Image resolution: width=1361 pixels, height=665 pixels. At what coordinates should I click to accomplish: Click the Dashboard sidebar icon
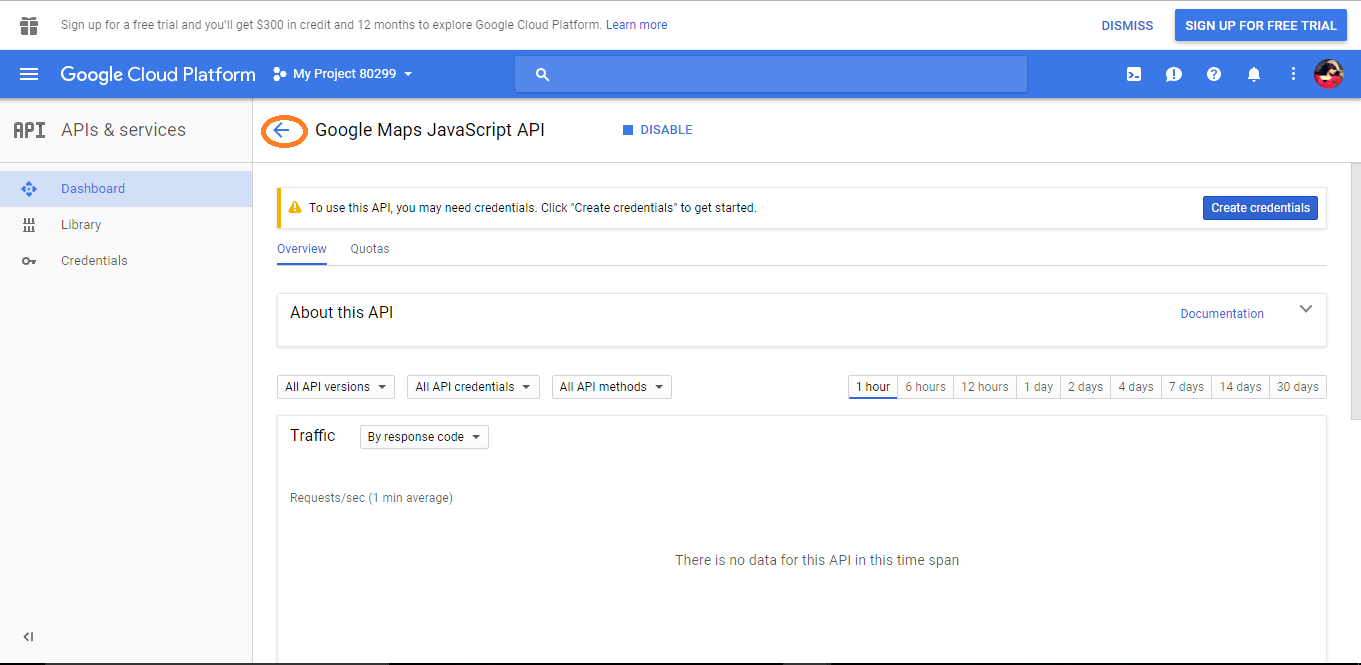tap(29, 189)
